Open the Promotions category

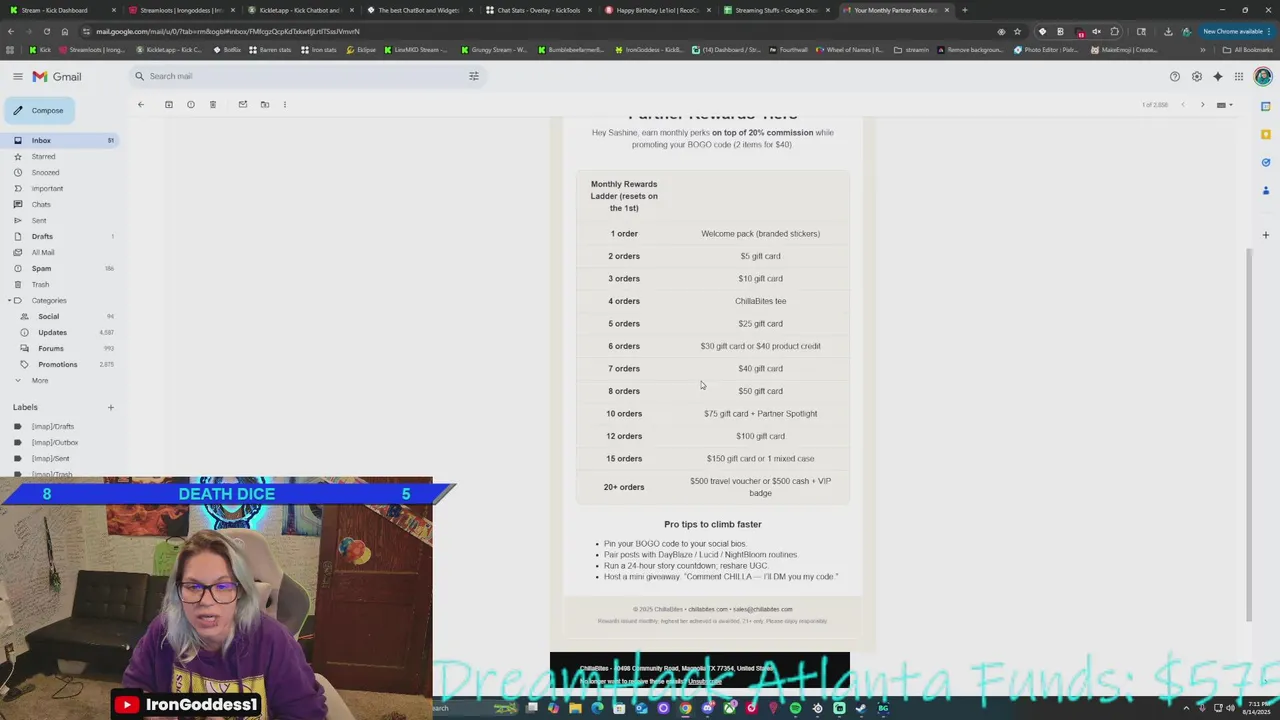tap(59, 364)
